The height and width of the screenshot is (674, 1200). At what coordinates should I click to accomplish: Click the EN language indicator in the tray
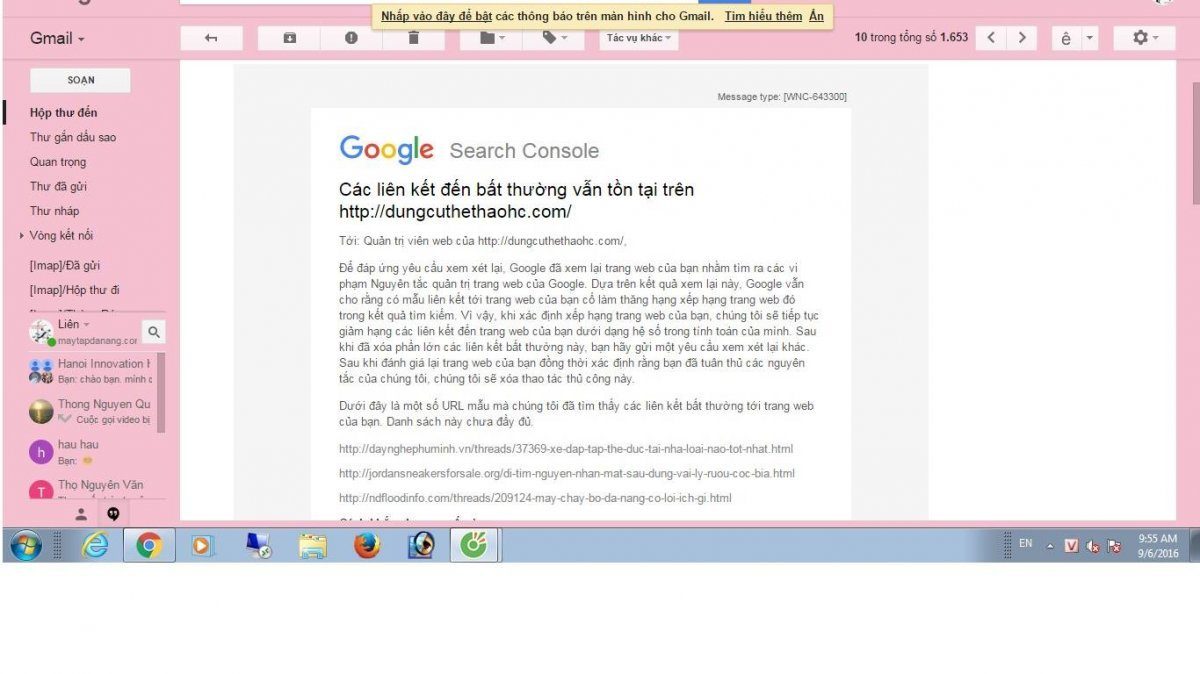click(1025, 543)
